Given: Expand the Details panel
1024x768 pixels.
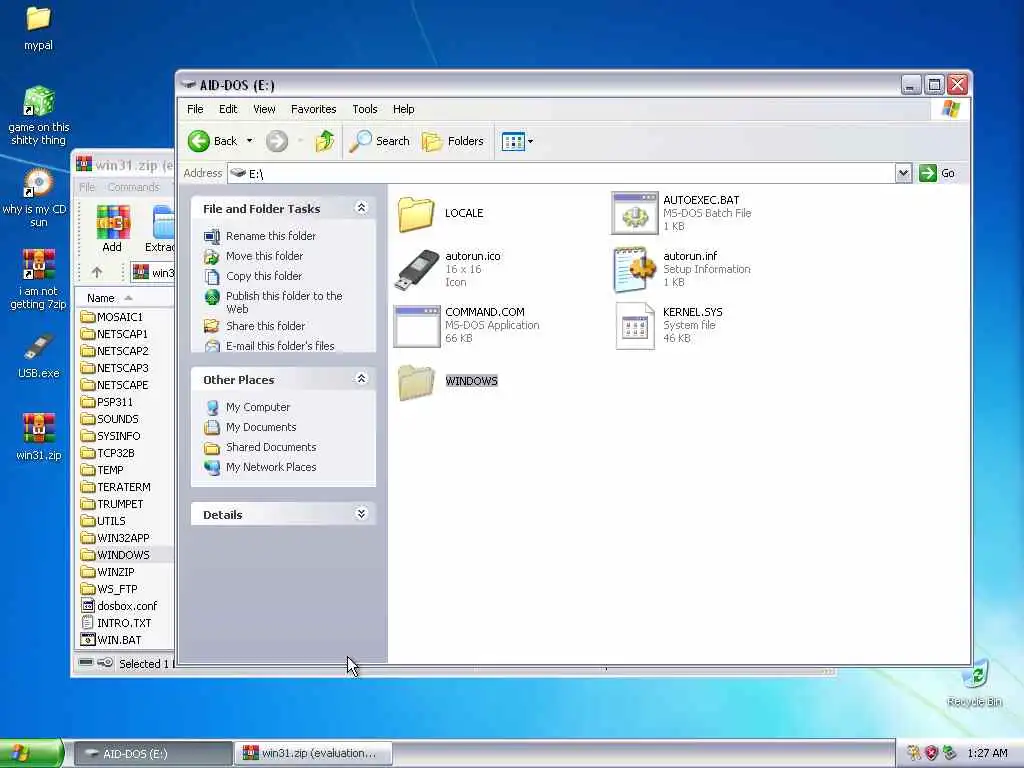Looking at the screenshot, I should (x=361, y=514).
